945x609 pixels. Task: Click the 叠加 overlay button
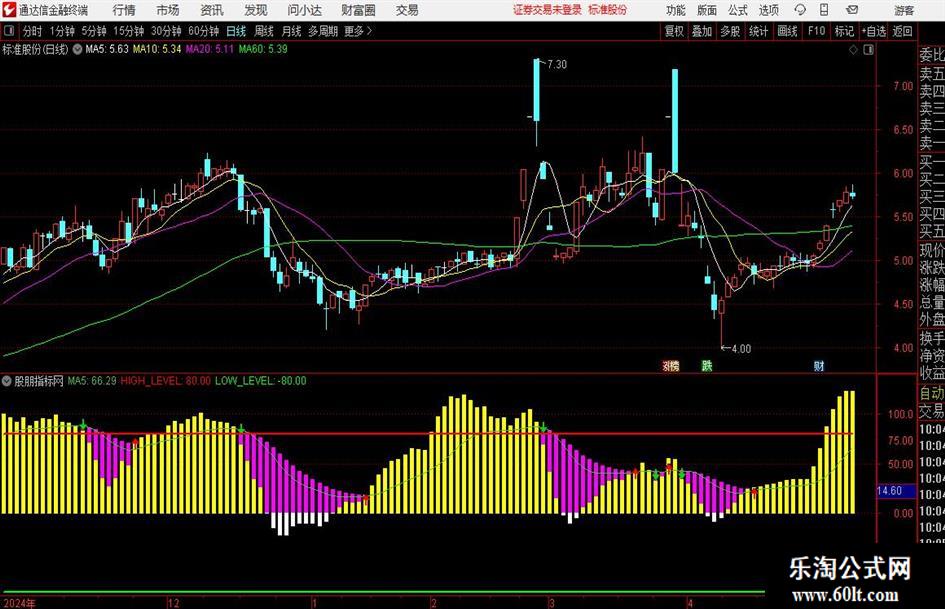click(702, 31)
